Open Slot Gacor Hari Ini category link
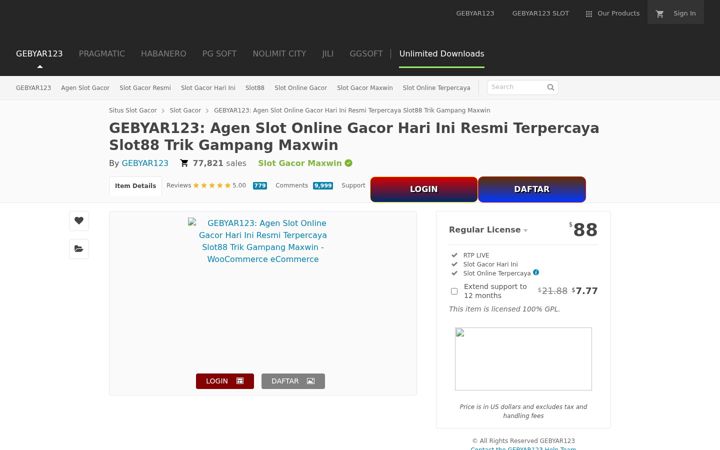720x450 pixels. tap(208, 88)
